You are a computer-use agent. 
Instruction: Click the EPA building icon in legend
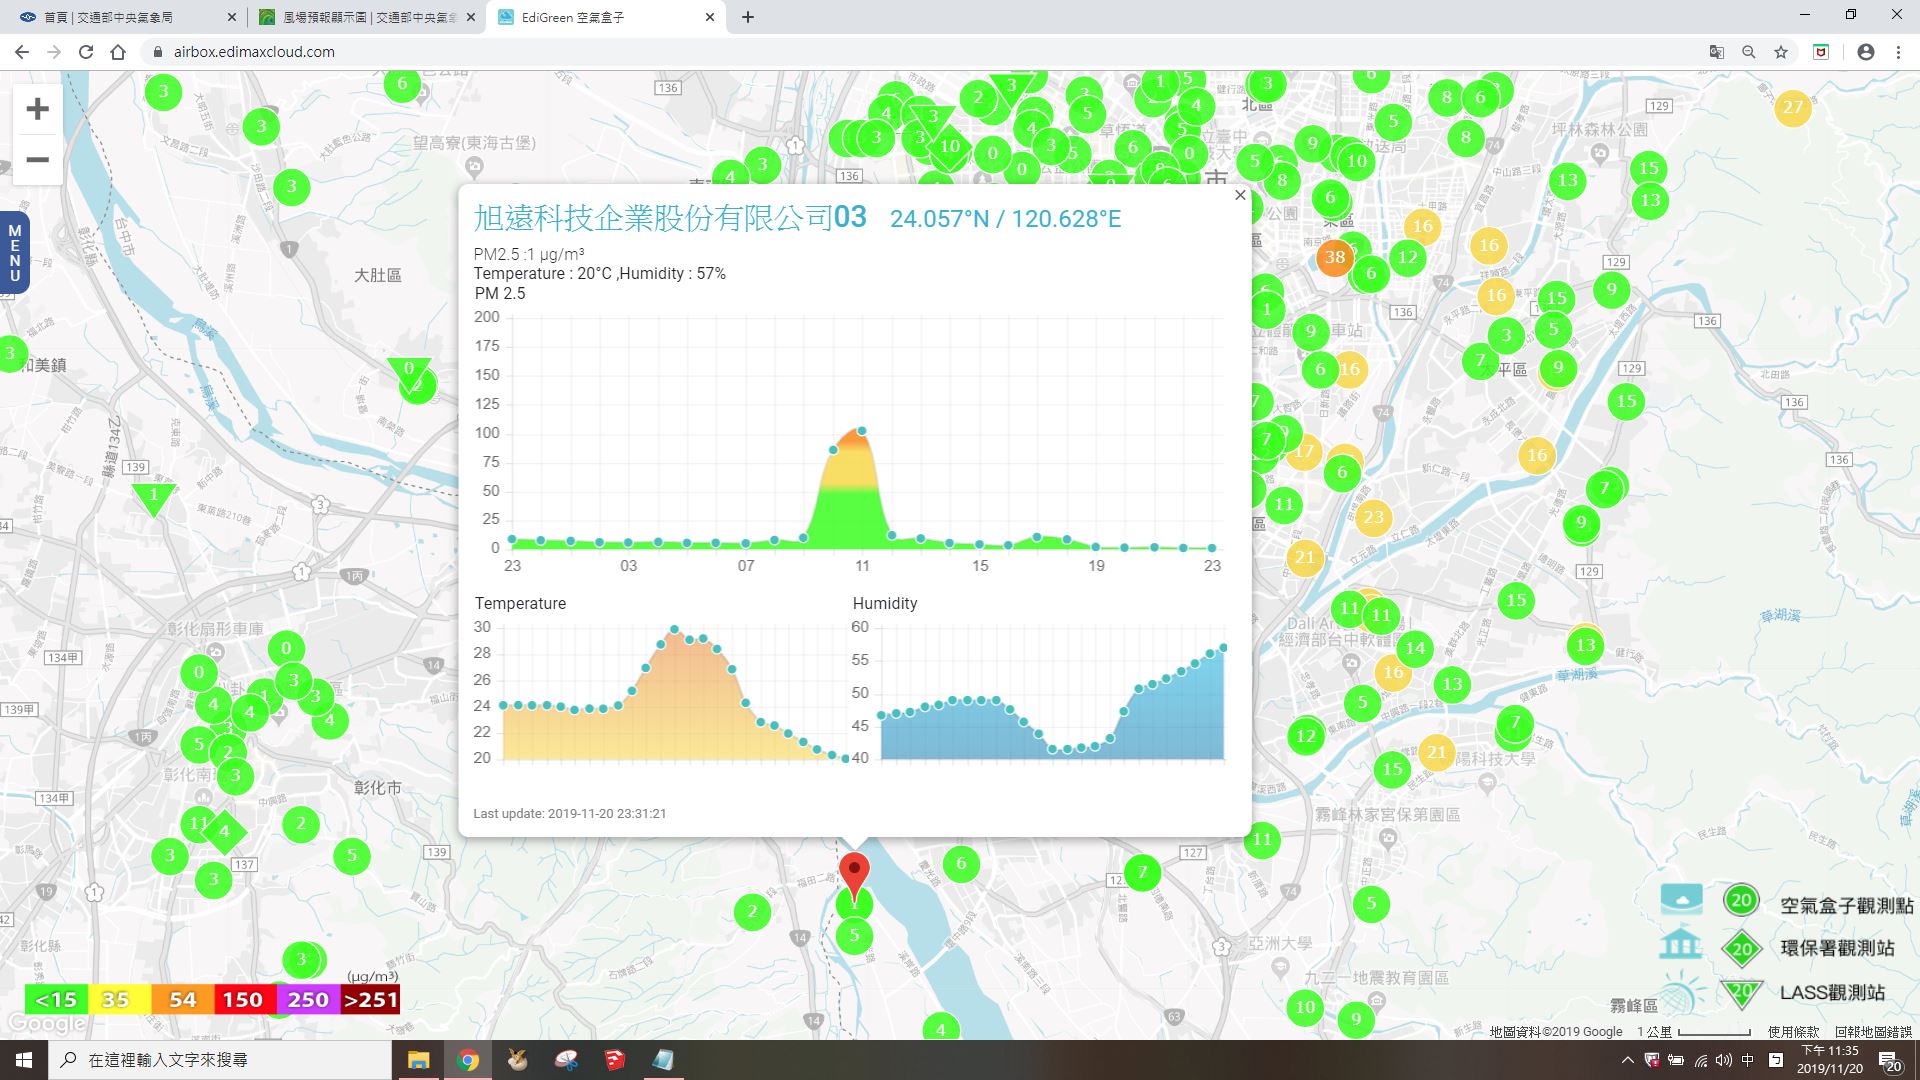(1681, 945)
